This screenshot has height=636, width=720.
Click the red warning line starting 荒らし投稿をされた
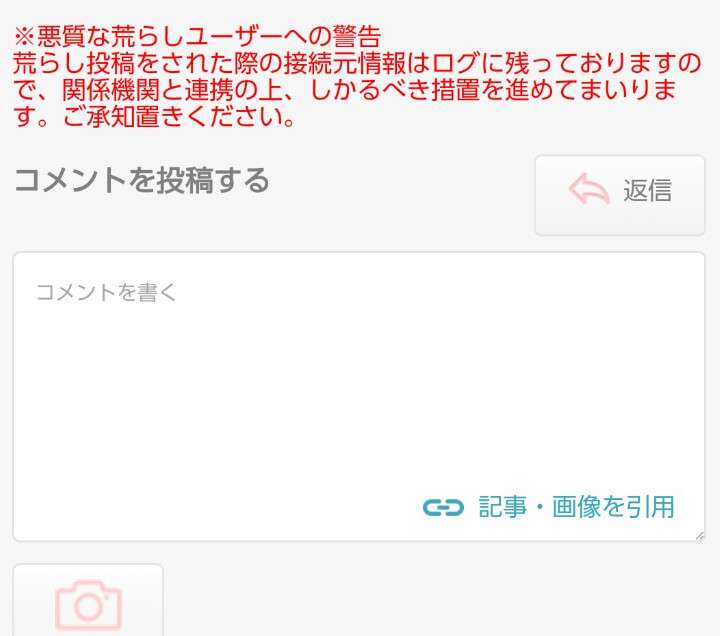coord(357,63)
